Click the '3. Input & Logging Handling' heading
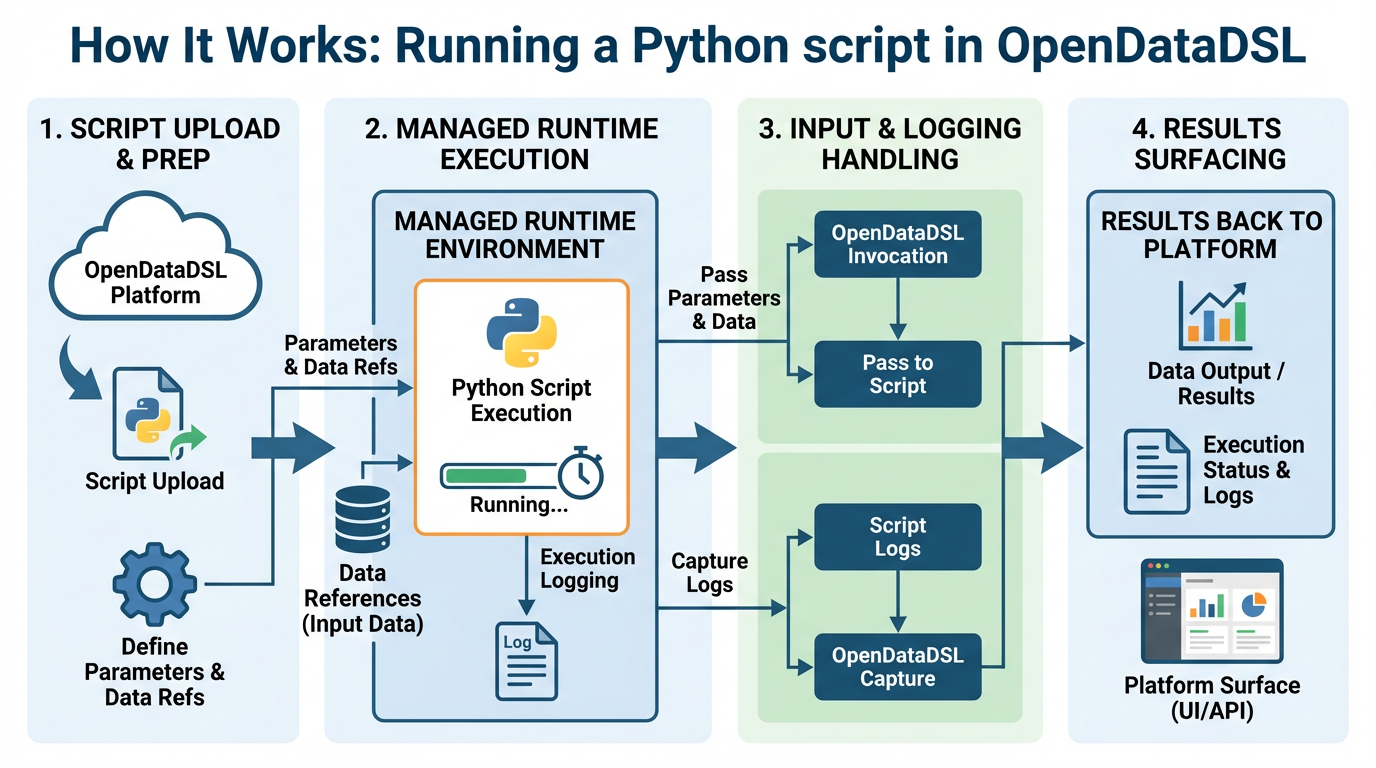The height and width of the screenshot is (768, 1376). point(889,144)
